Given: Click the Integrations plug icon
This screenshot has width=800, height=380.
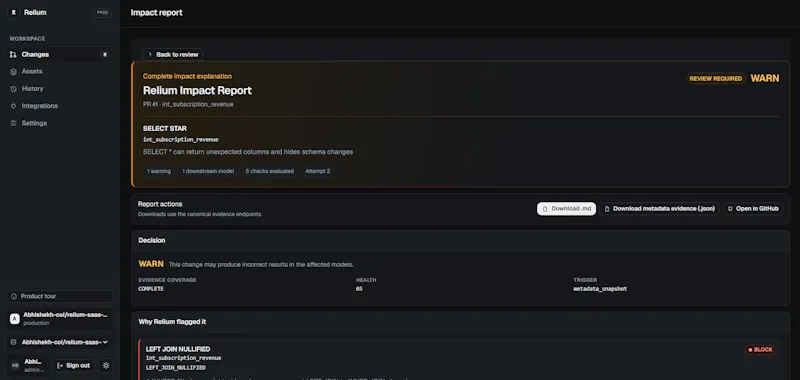Looking at the screenshot, I should [x=13, y=106].
